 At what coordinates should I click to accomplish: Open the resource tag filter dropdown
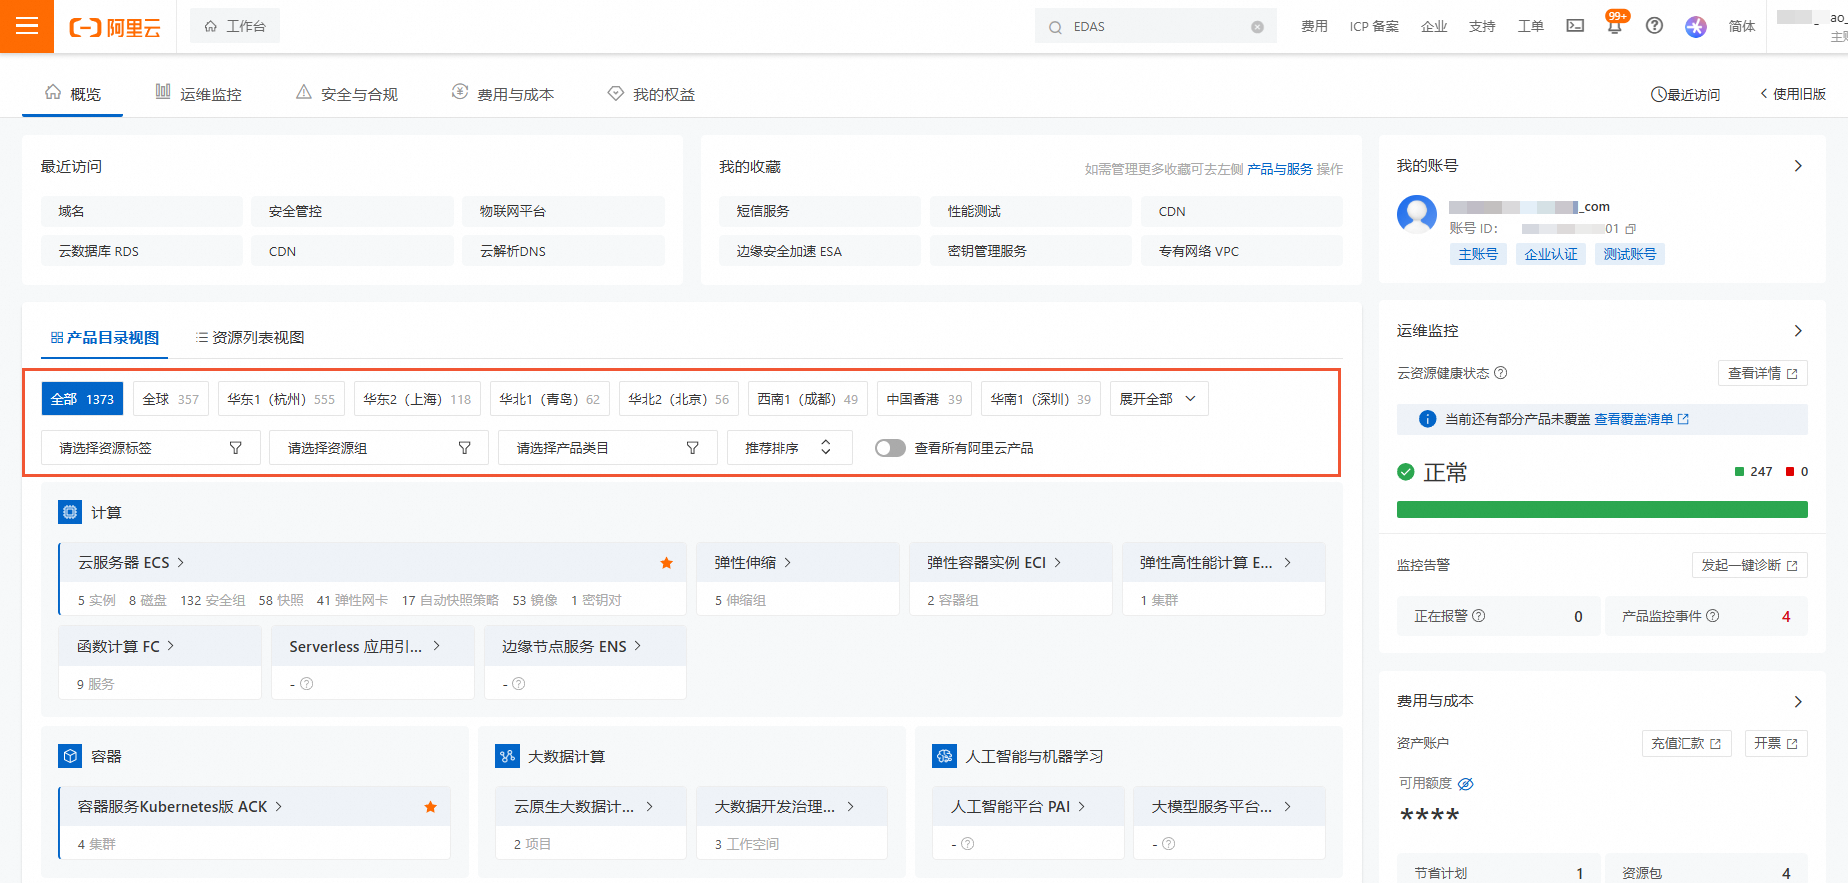pyautogui.click(x=151, y=448)
